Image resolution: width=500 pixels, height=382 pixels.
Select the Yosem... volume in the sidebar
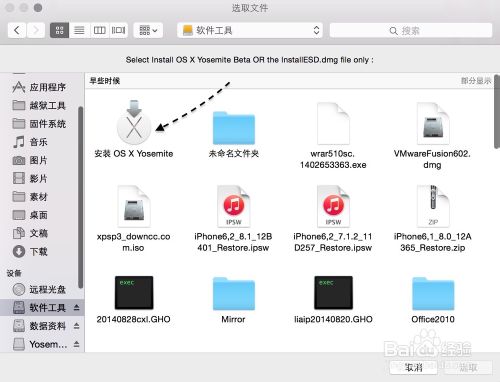(x=39, y=344)
